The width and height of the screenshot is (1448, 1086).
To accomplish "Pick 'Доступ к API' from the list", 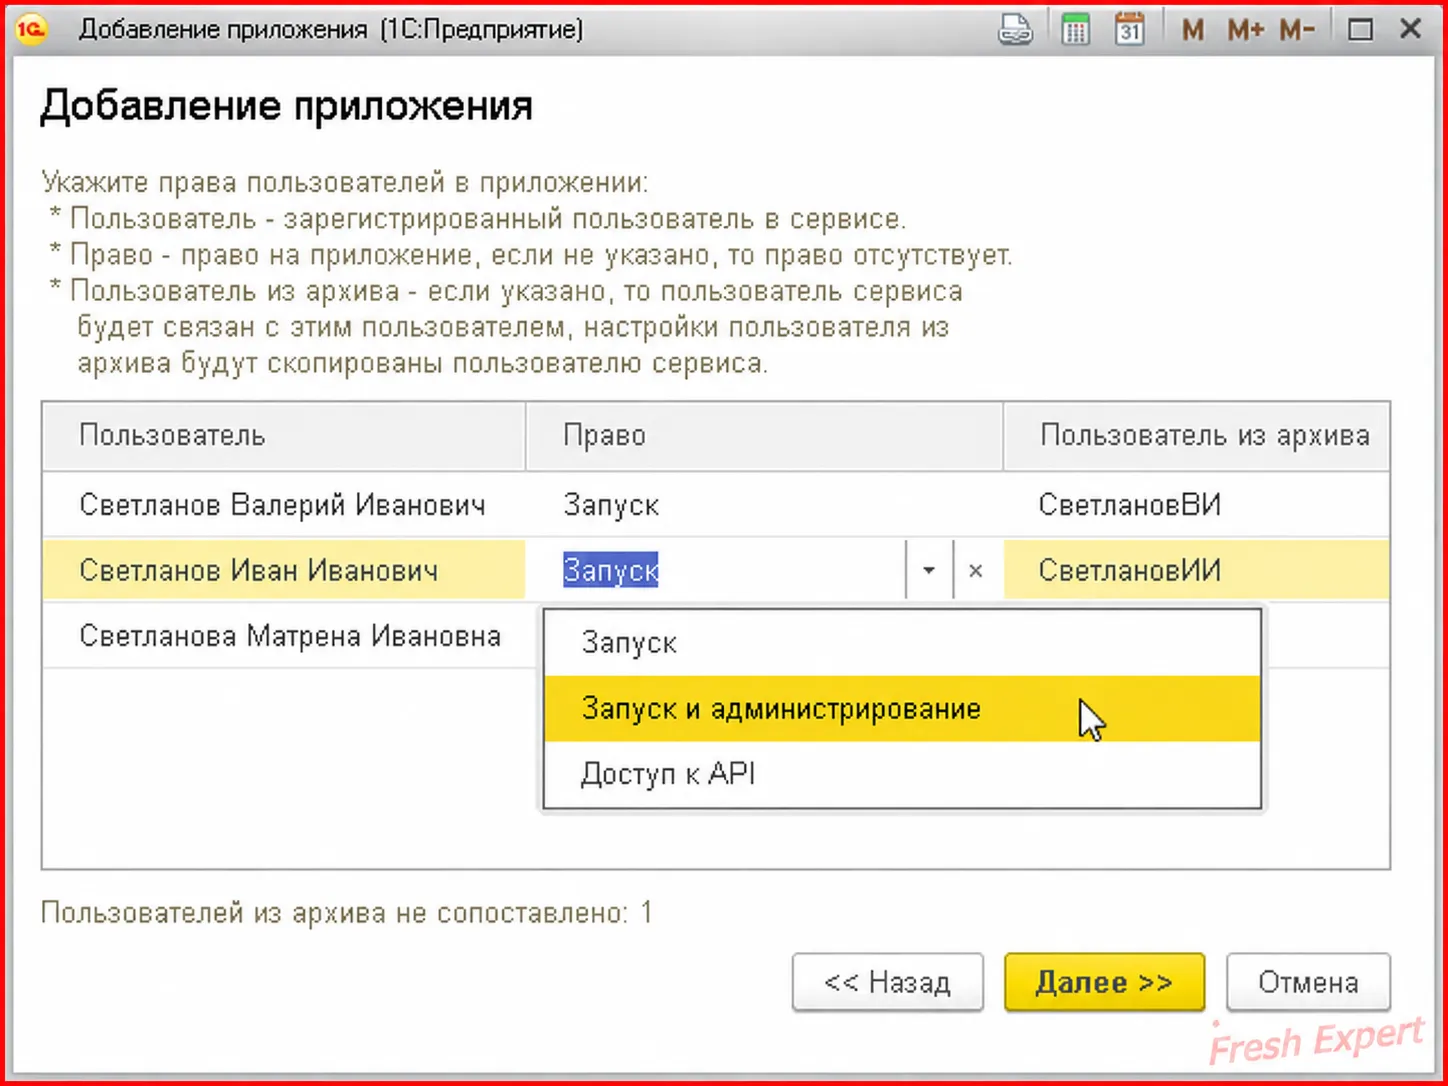I will tap(902, 774).
